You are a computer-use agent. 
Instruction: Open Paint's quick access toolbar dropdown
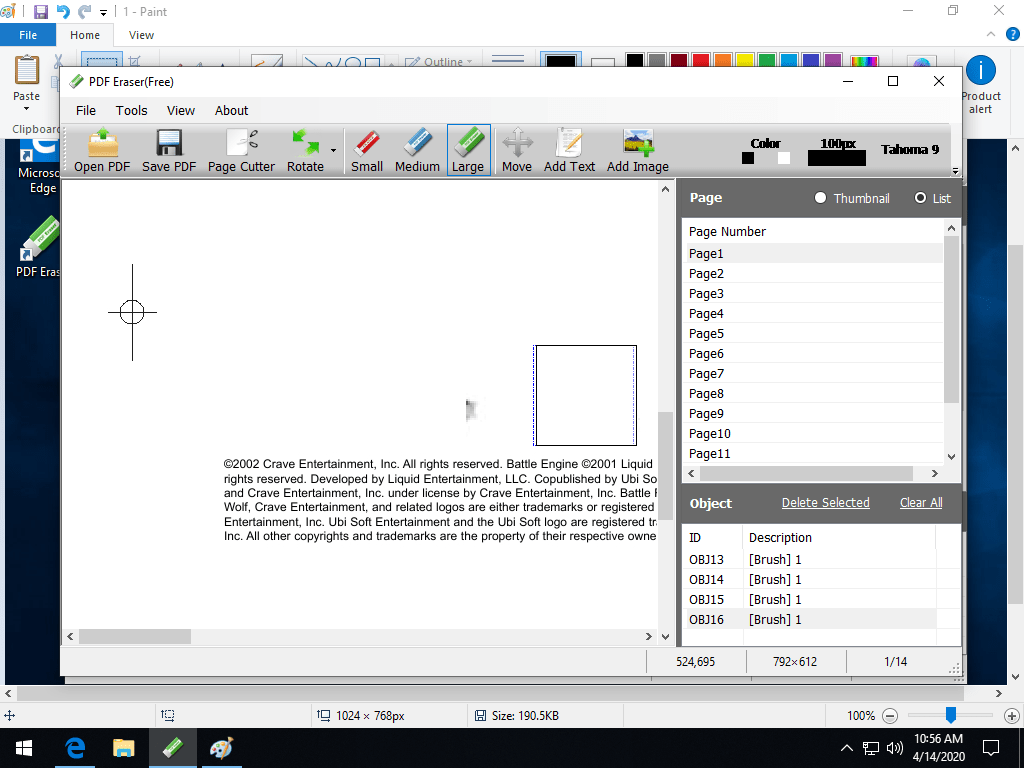(x=103, y=12)
